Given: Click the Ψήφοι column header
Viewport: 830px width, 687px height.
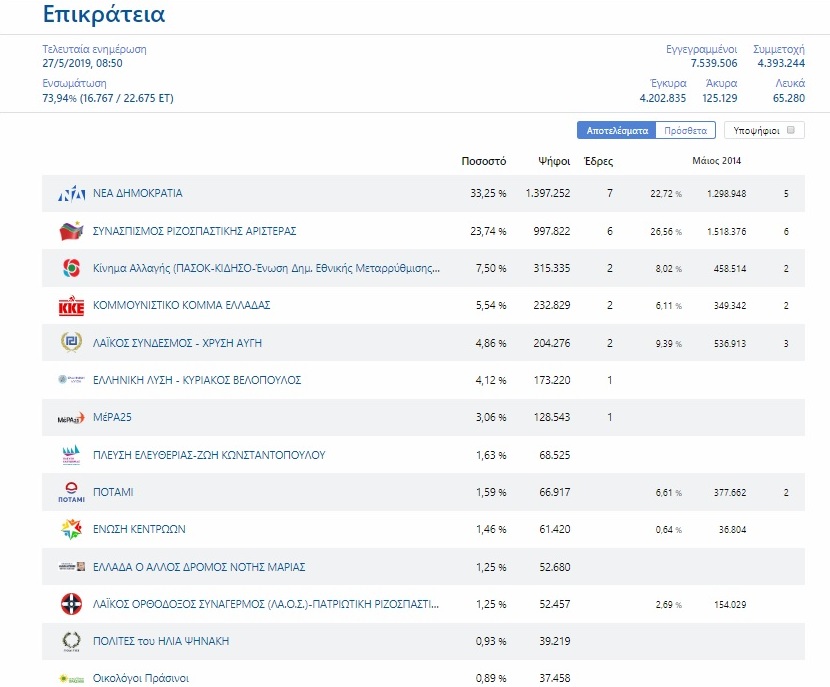Looking at the screenshot, I should coord(554,161).
